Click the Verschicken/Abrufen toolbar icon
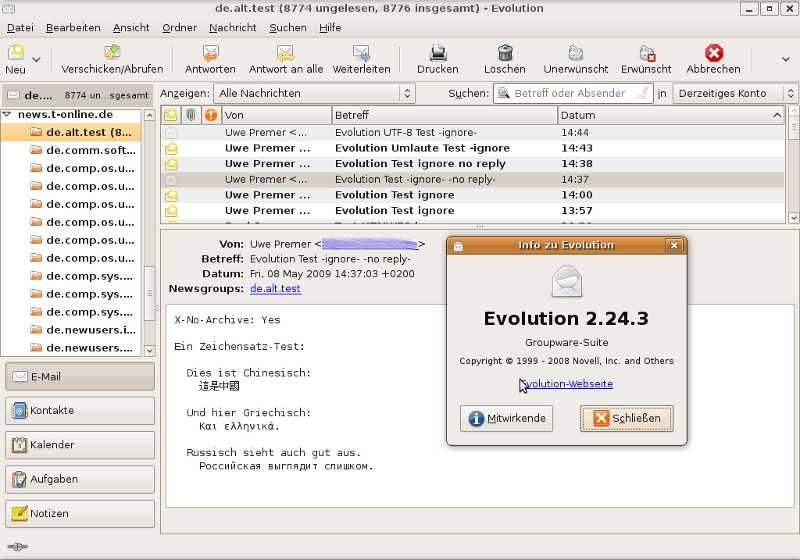The width and height of the screenshot is (800, 560). 111,53
